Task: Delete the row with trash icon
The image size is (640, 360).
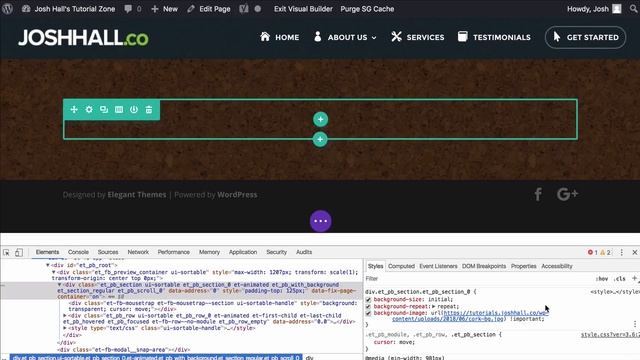Action: (149, 109)
